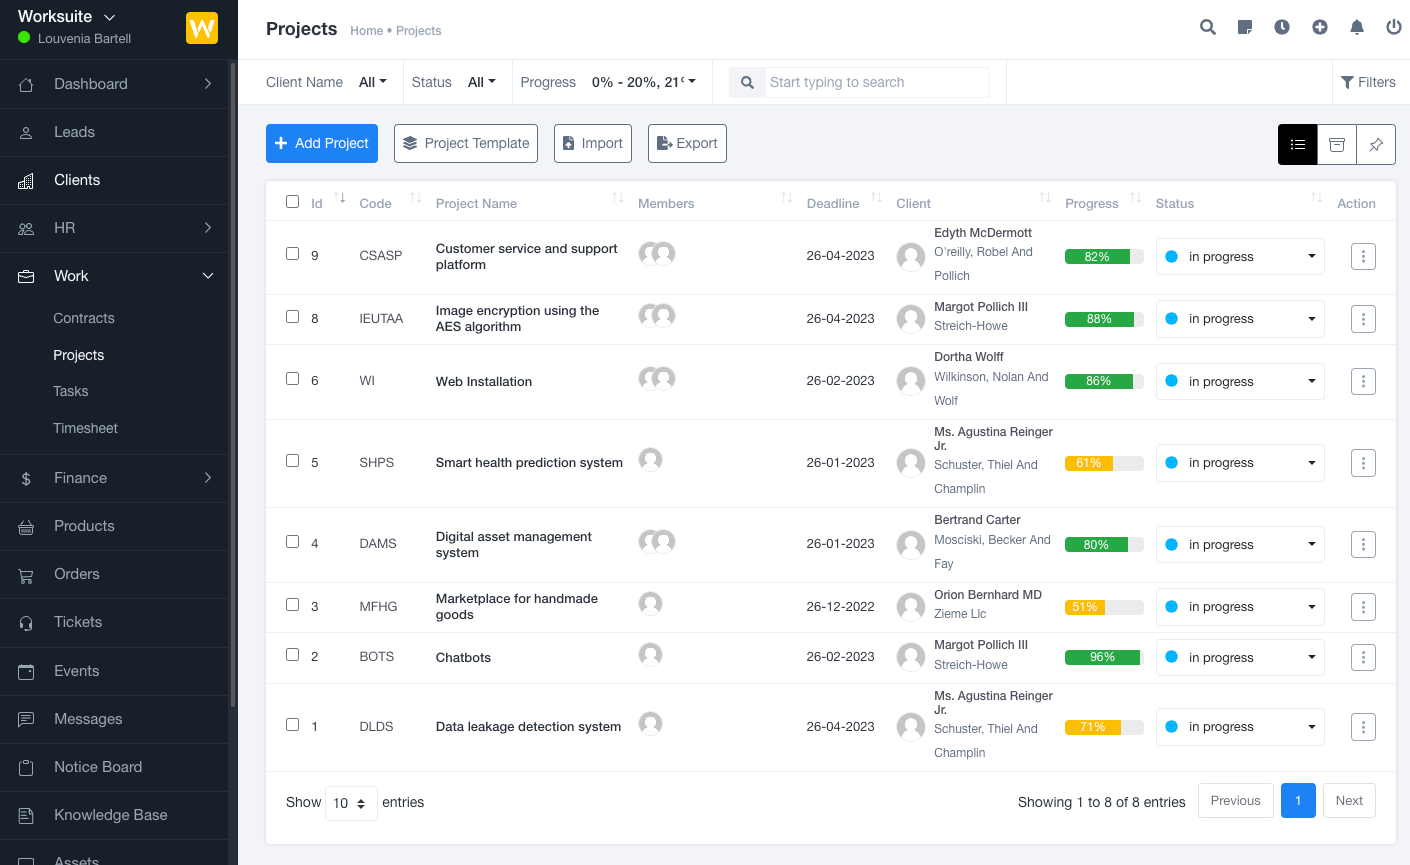Open the sticky notes icon
The image size is (1410, 865).
[1245, 27]
